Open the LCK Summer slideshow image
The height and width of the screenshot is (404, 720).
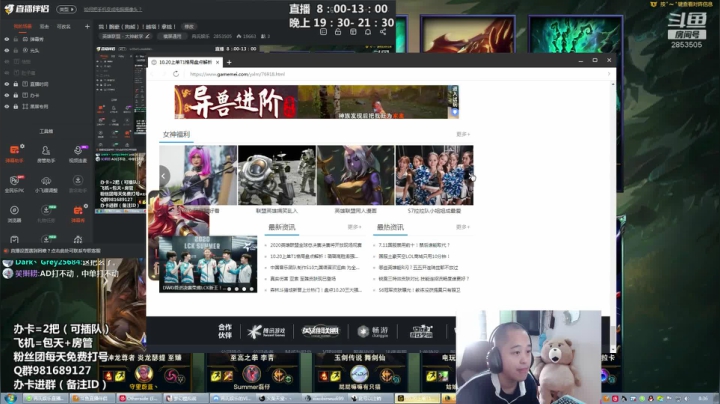[x=208, y=264]
